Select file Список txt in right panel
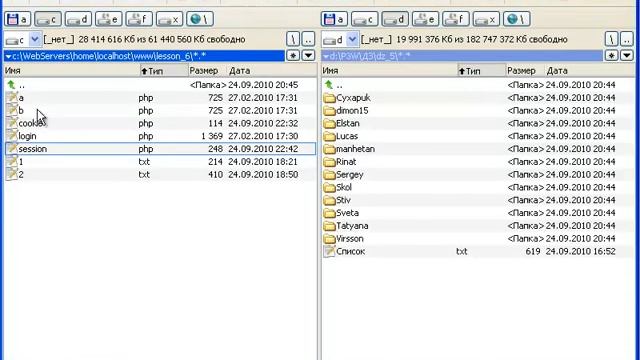The image size is (640, 360). [478, 251]
